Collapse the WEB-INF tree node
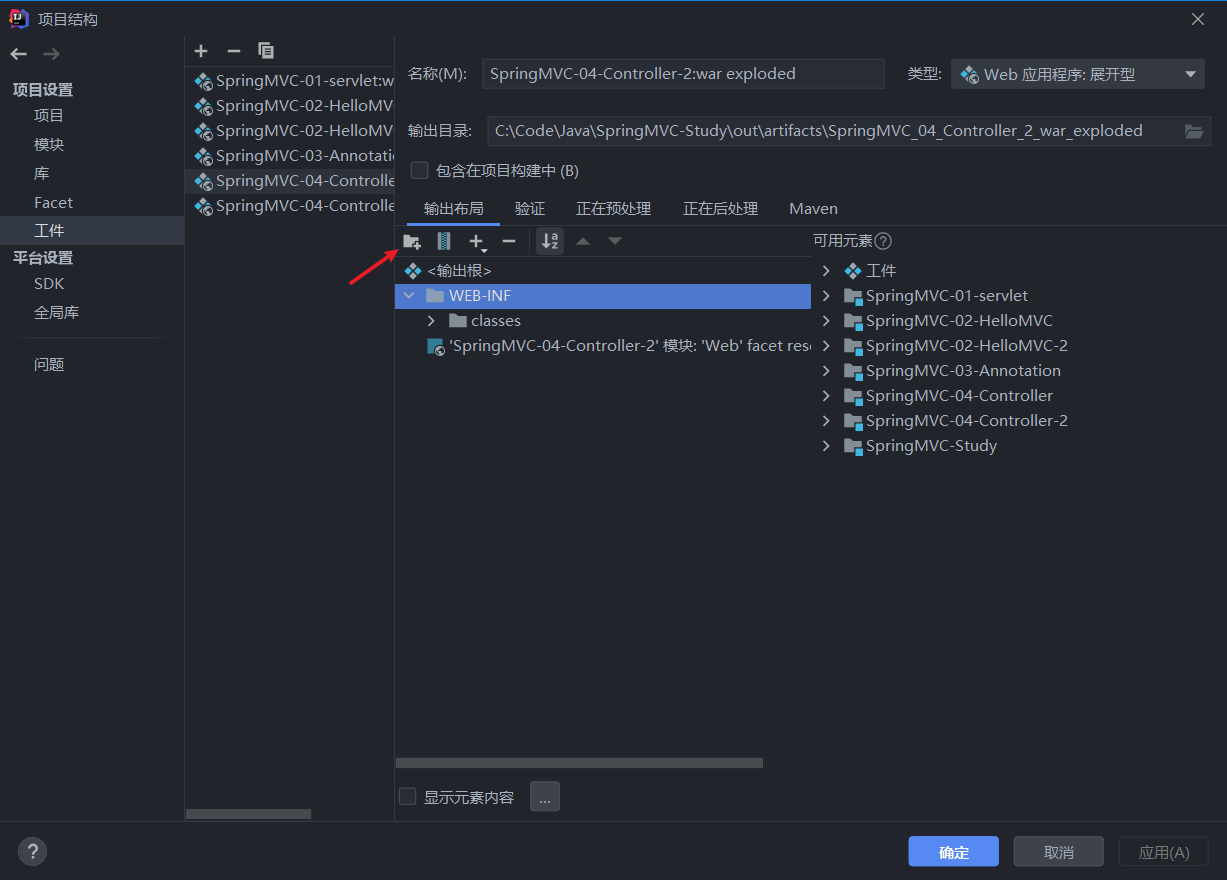The width and height of the screenshot is (1227, 880). [408, 296]
